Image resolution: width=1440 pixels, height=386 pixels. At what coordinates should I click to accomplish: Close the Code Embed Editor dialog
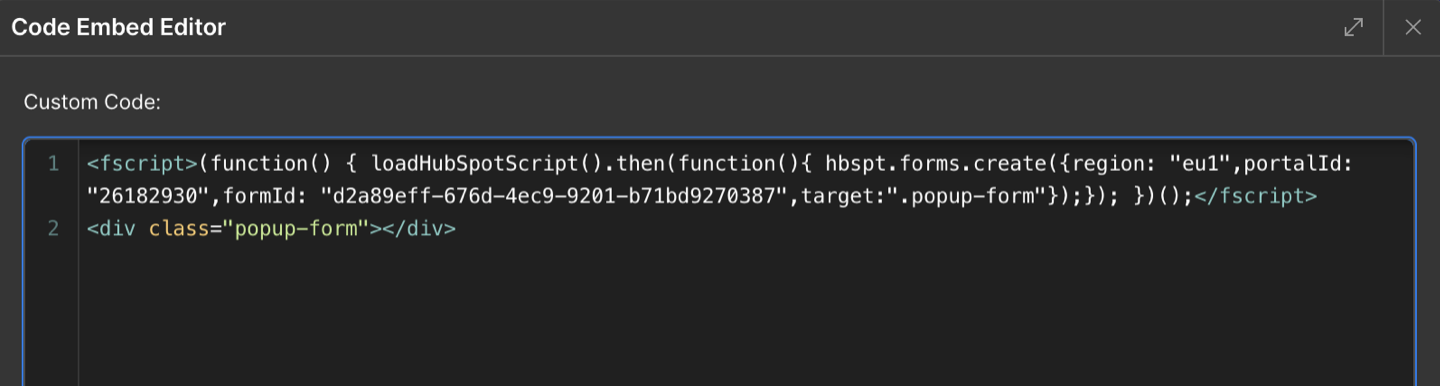[x=1413, y=27]
